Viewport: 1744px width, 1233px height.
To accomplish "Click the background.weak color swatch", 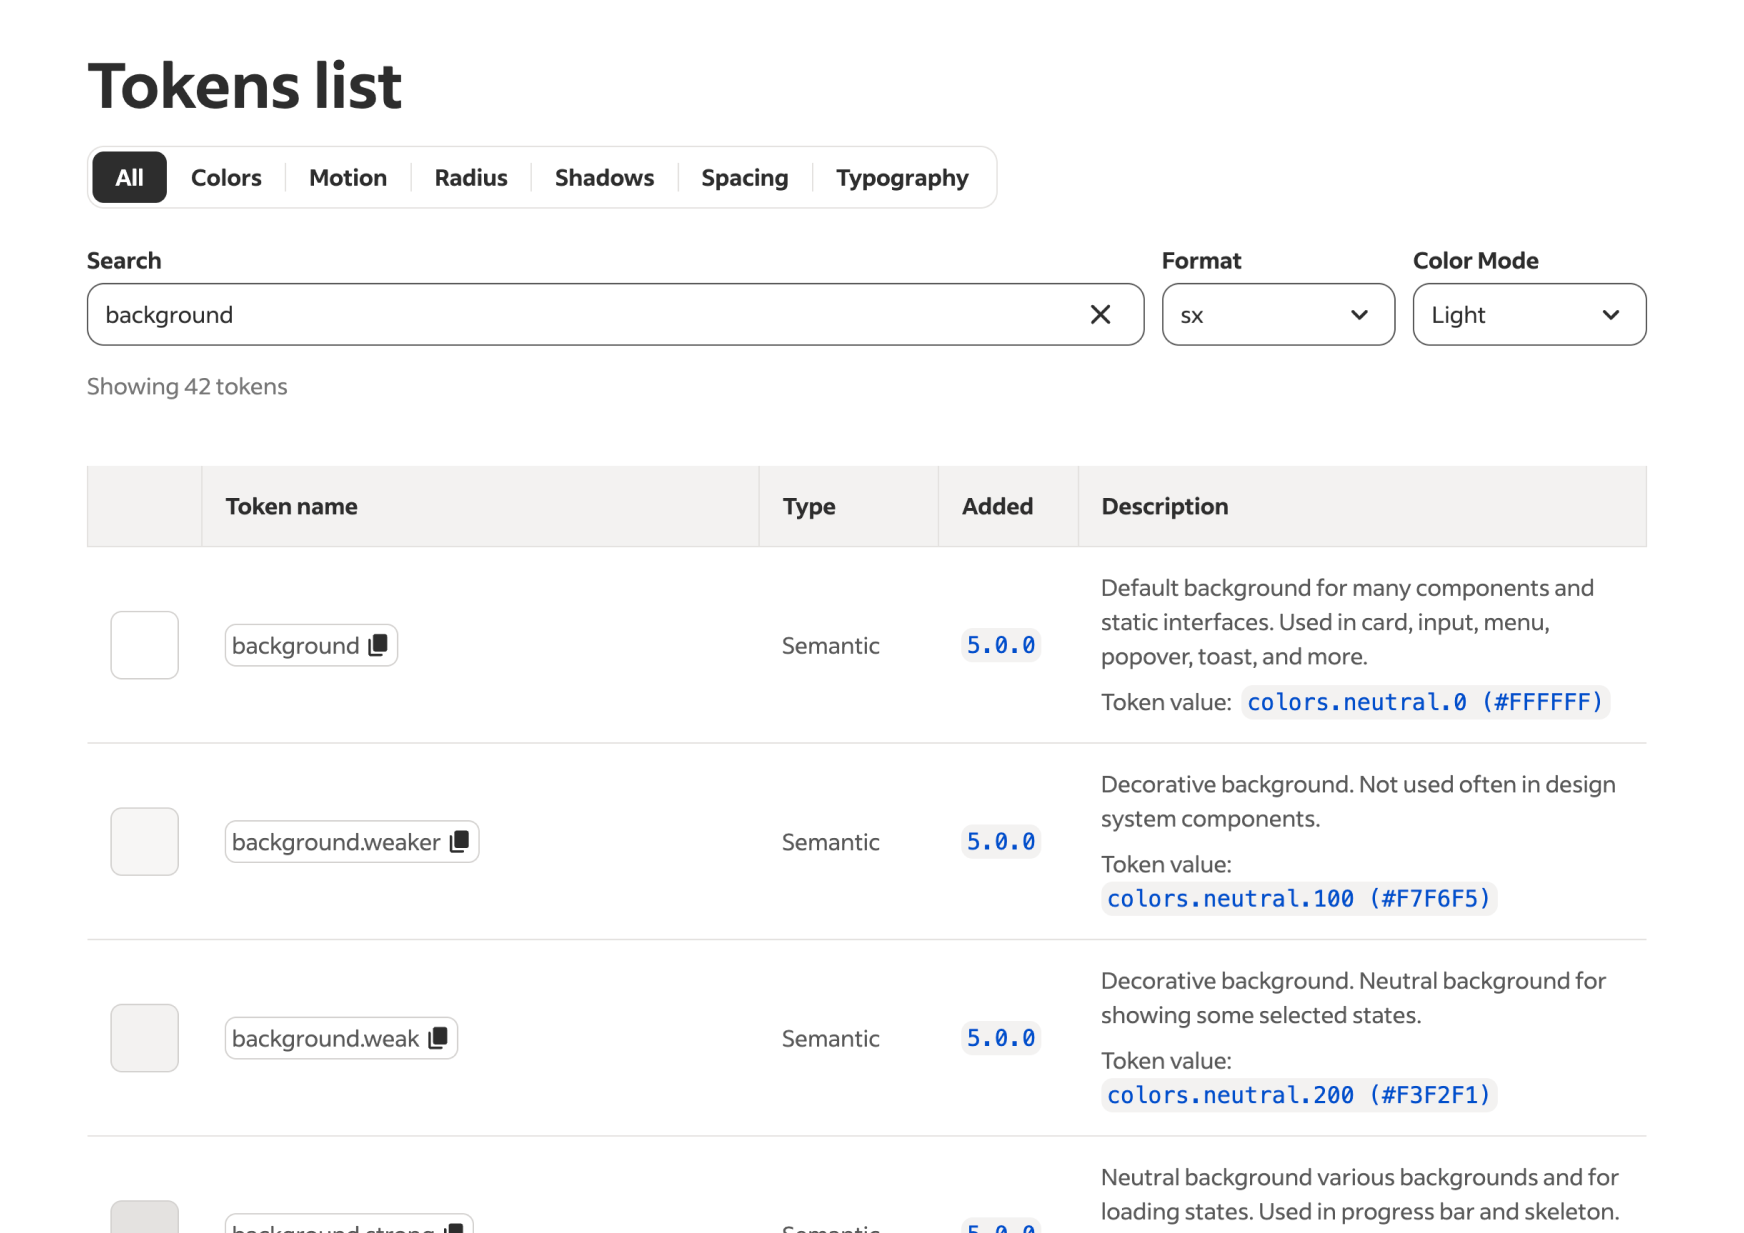I will pyautogui.click(x=145, y=1038).
